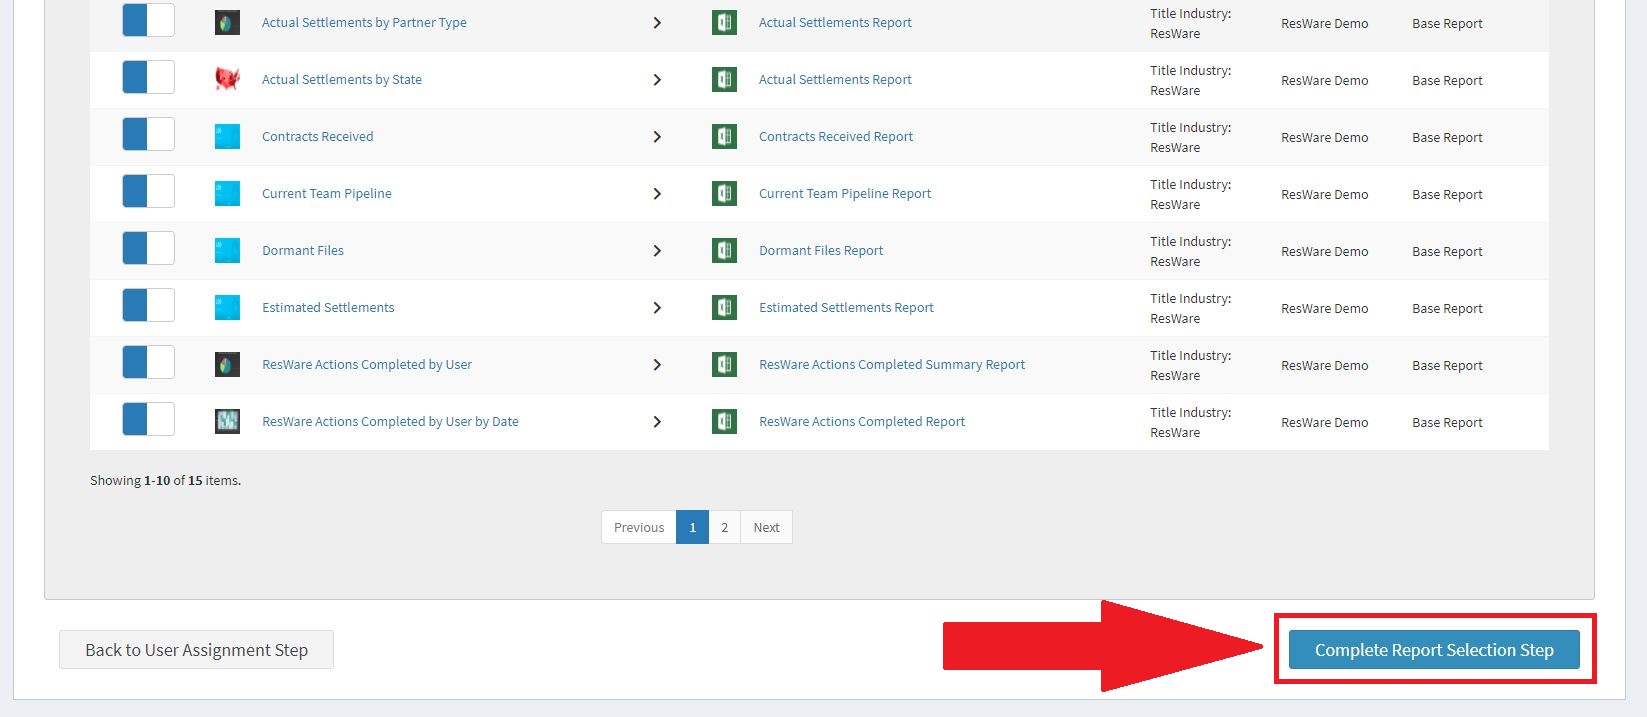Click the Dormant Files thumbnail icon
The width and height of the screenshot is (1647, 717).
(227, 250)
